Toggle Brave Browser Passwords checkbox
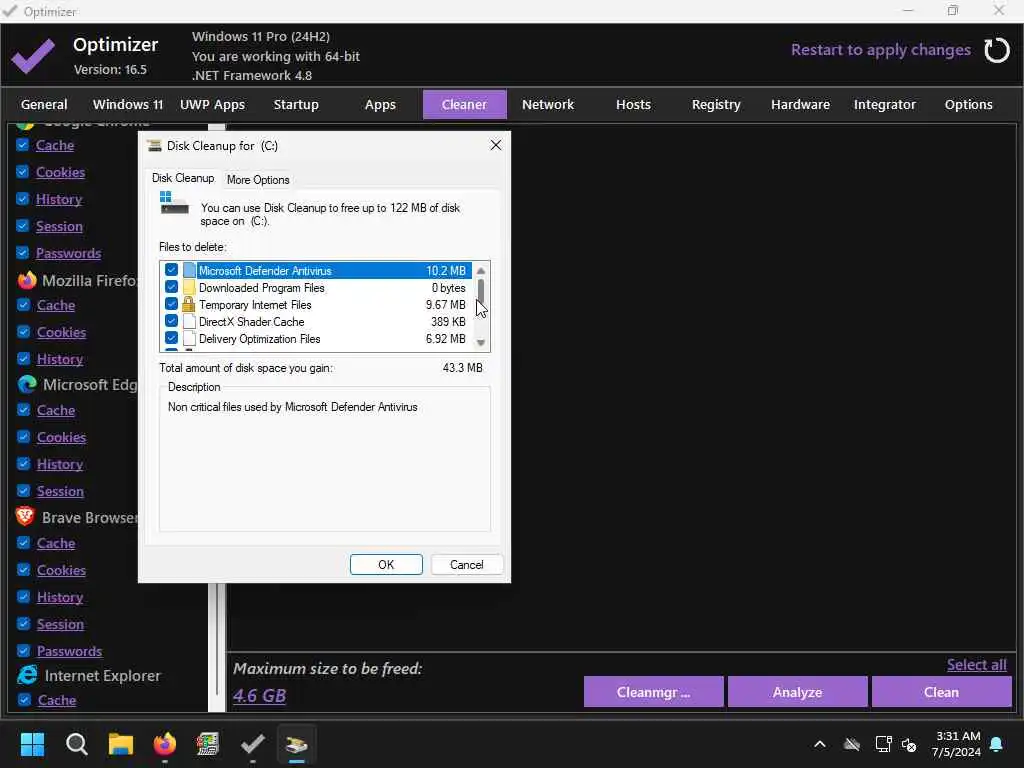The image size is (1024, 768). pyautogui.click(x=24, y=650)
